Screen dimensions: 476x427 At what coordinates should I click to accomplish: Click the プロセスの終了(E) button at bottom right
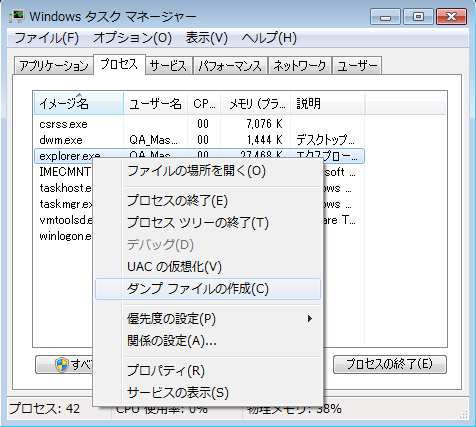(x=390, y=364)
